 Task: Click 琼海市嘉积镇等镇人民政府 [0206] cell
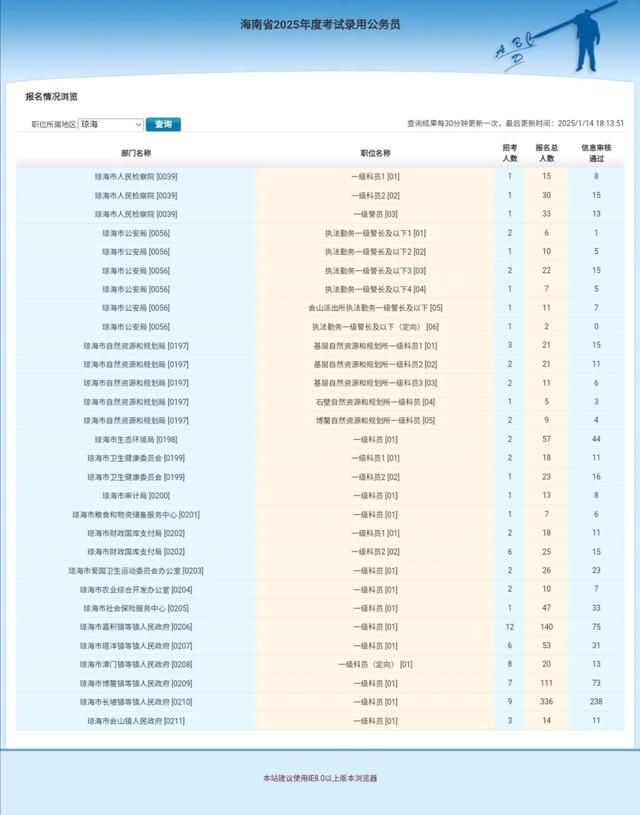click(x=136, y=627)
